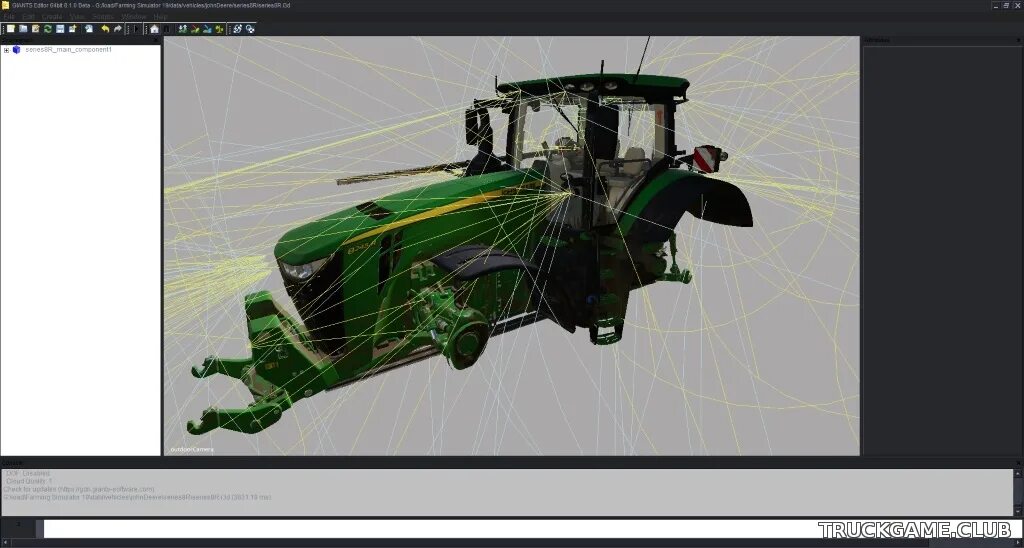Click the Home house toolbar icon

coord(154,29)
